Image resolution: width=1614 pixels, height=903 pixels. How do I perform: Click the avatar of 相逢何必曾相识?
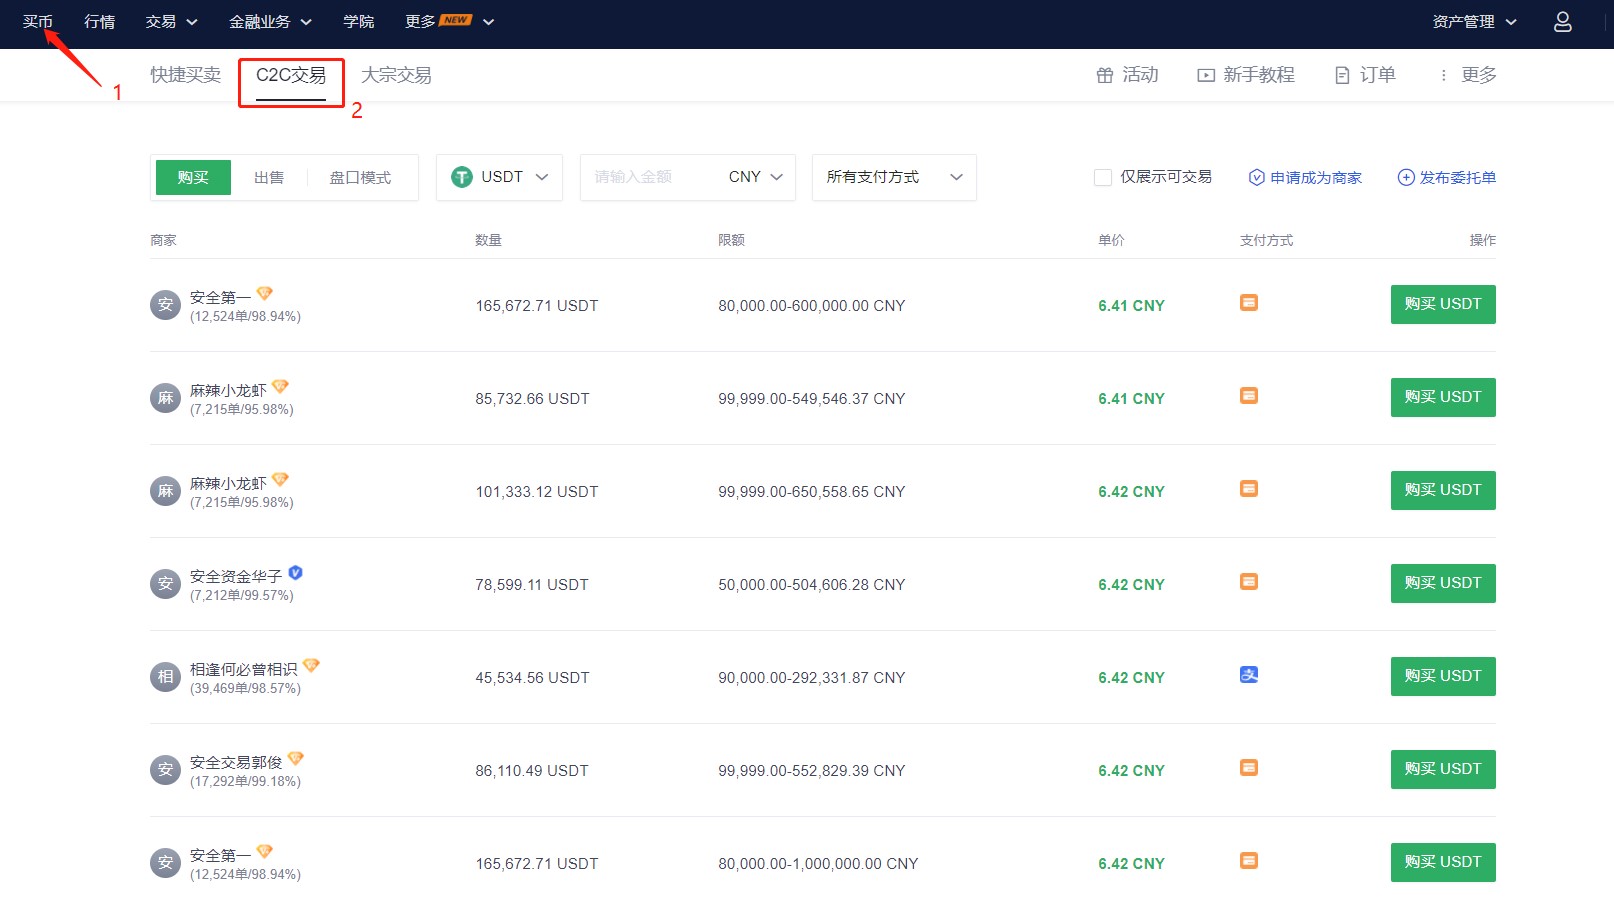[x=165, y=677]
